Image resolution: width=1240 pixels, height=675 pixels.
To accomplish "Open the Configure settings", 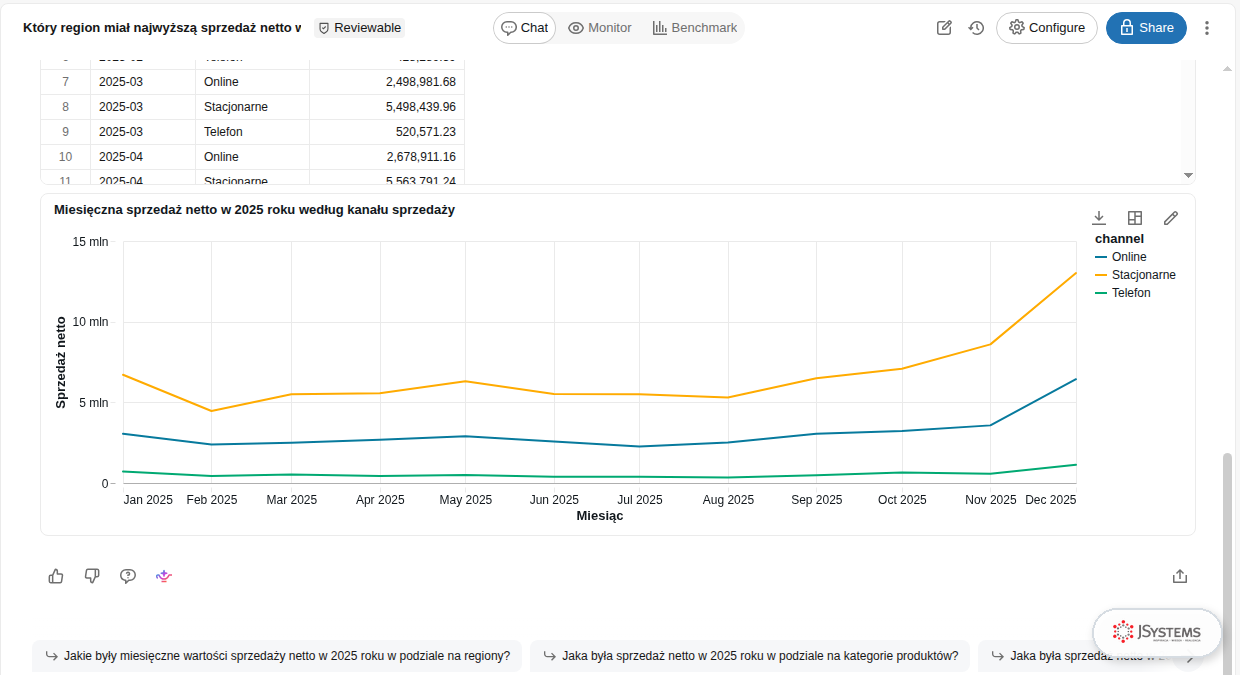I will coord(1047,28).
